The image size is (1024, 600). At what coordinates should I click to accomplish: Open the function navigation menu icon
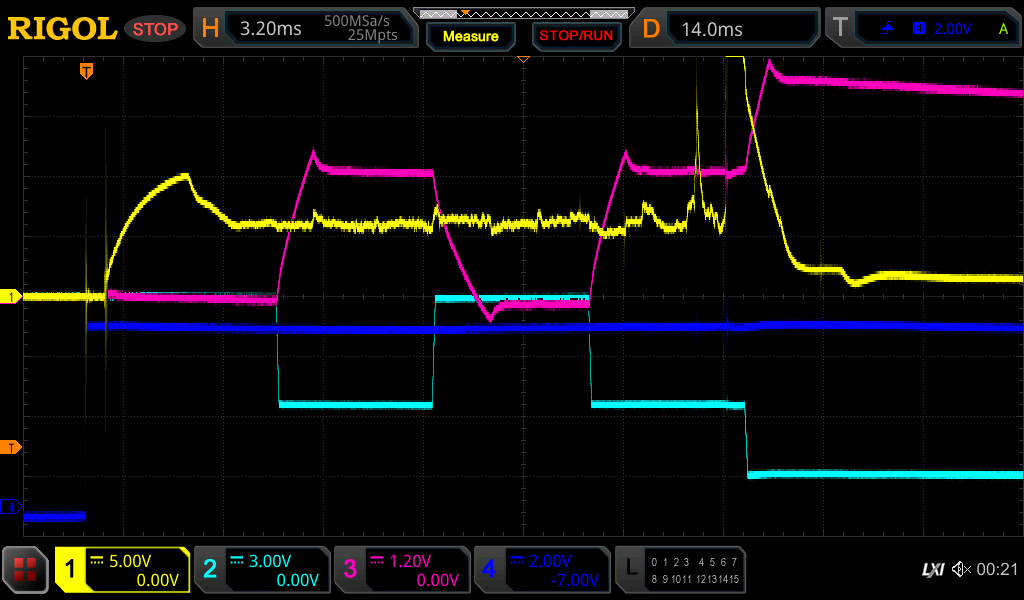(26, 570)
